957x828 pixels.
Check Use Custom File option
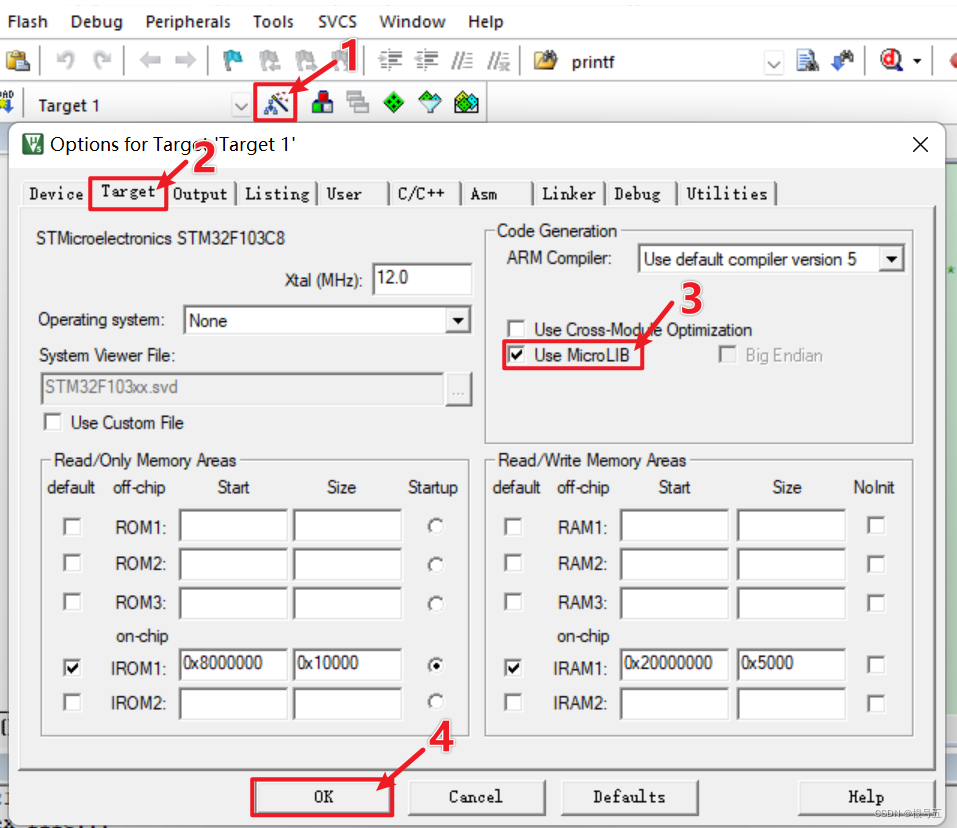coord(53,422)
